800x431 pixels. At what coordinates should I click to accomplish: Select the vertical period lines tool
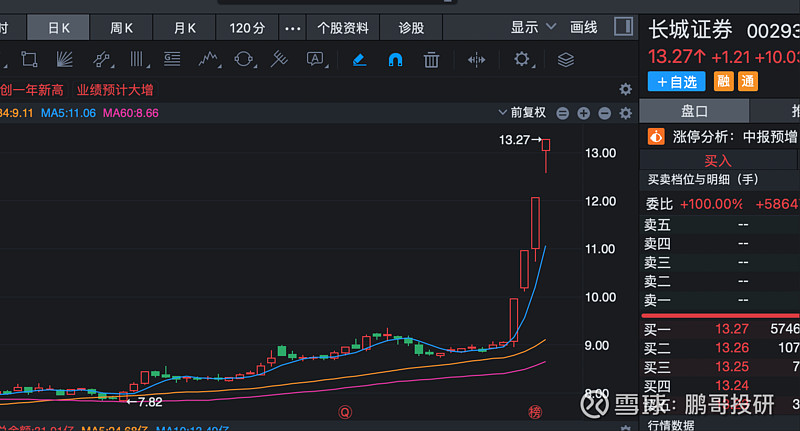coord(137,60)
